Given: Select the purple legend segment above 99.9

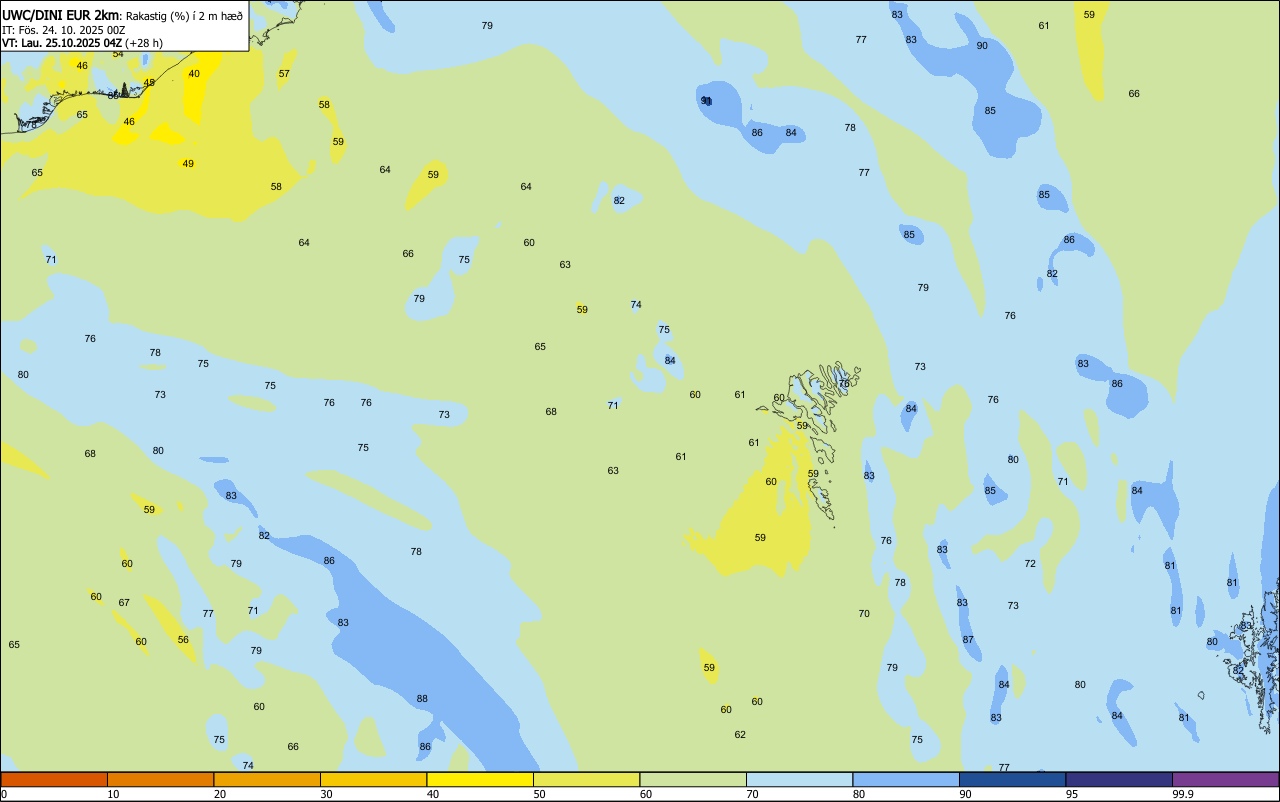Looking at the screenshot, I should coord(1225,779).
